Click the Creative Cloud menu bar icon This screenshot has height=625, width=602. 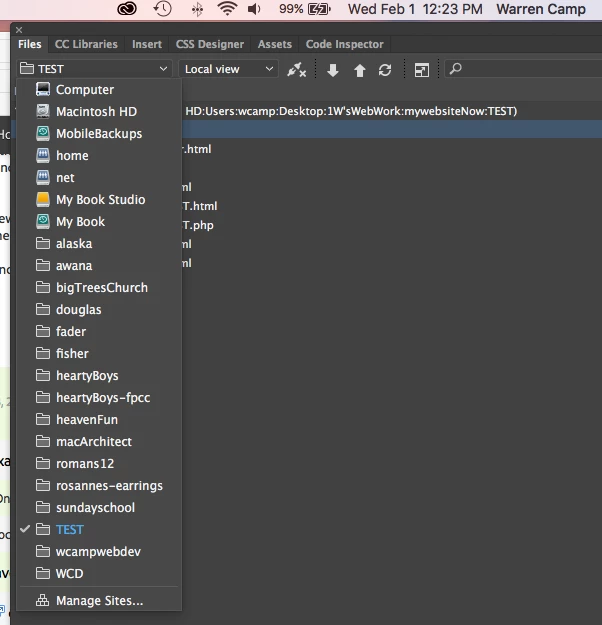pos(127,9)
